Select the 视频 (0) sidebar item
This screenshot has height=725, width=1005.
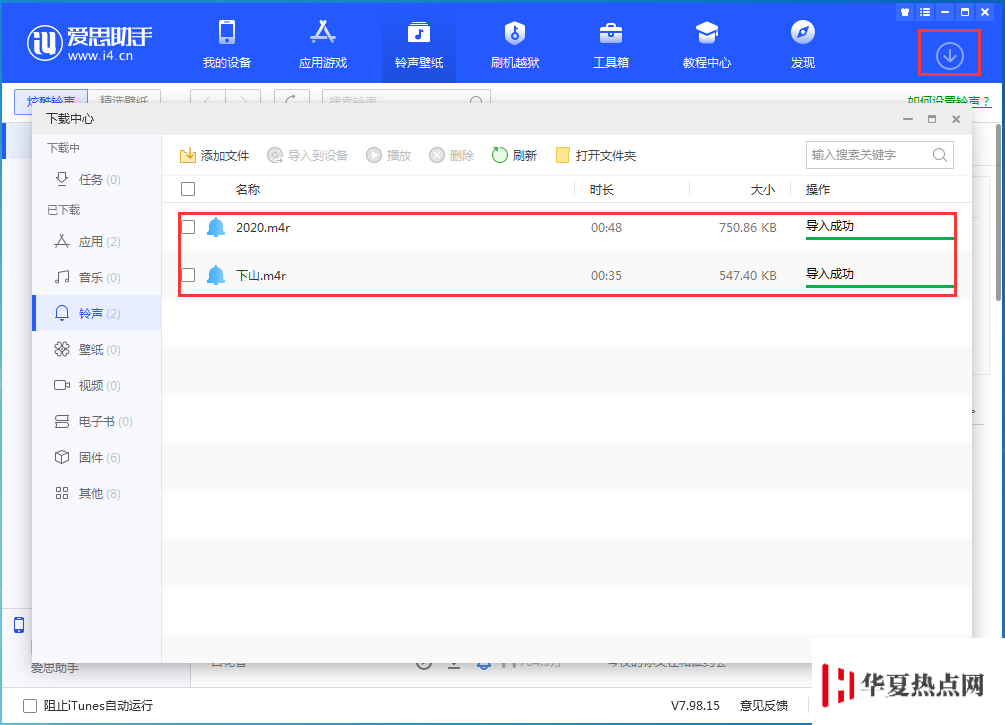97,385
